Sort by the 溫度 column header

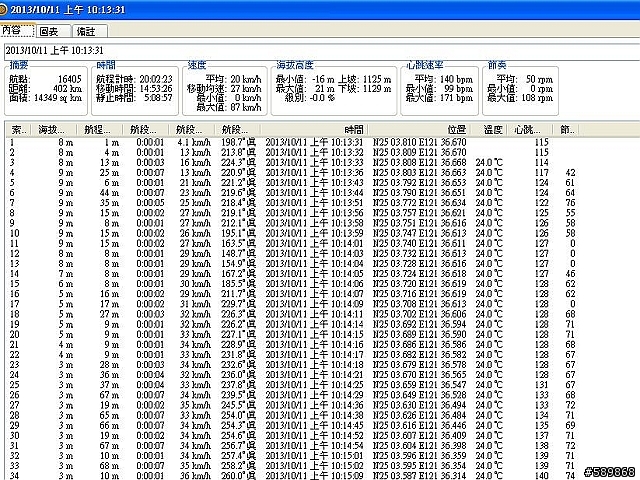(489, 130)
